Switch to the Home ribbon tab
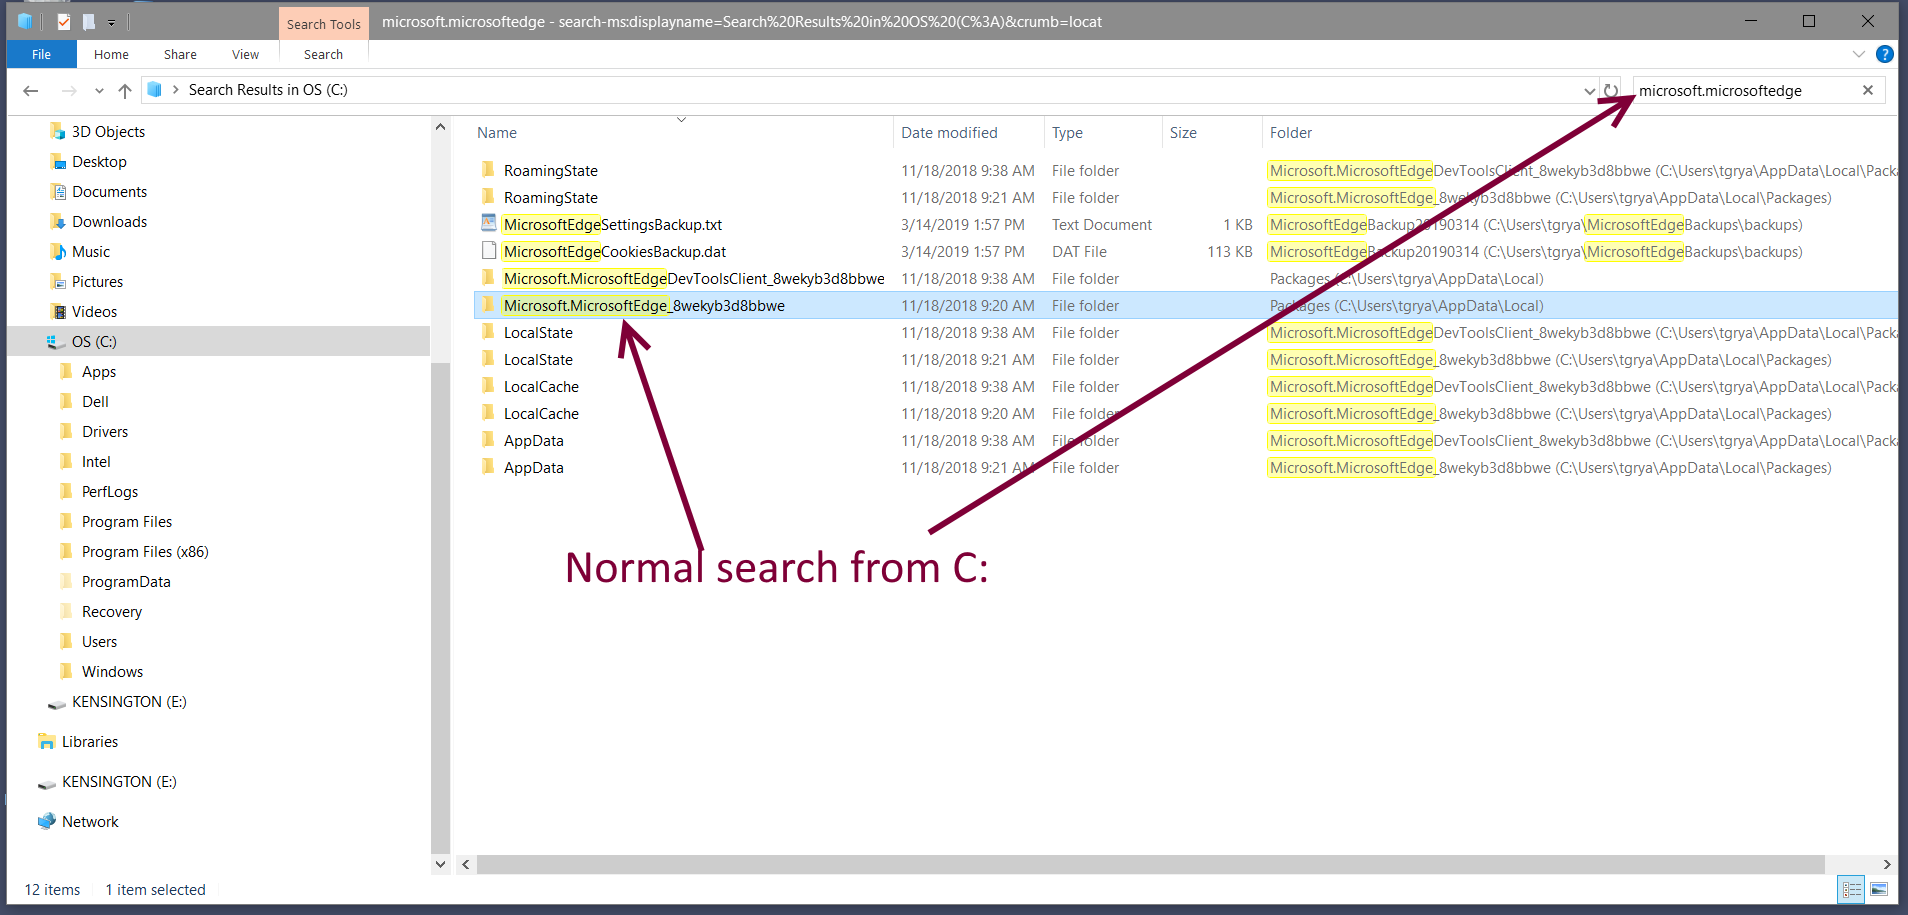The width and height of the screenshot is (1908, 915). coord(111,54)
